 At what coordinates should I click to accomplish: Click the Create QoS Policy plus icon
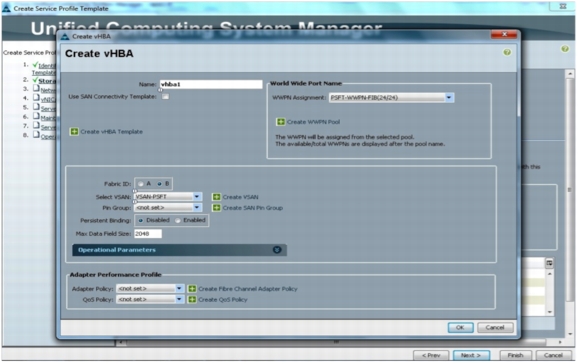(x=192, y=299)
